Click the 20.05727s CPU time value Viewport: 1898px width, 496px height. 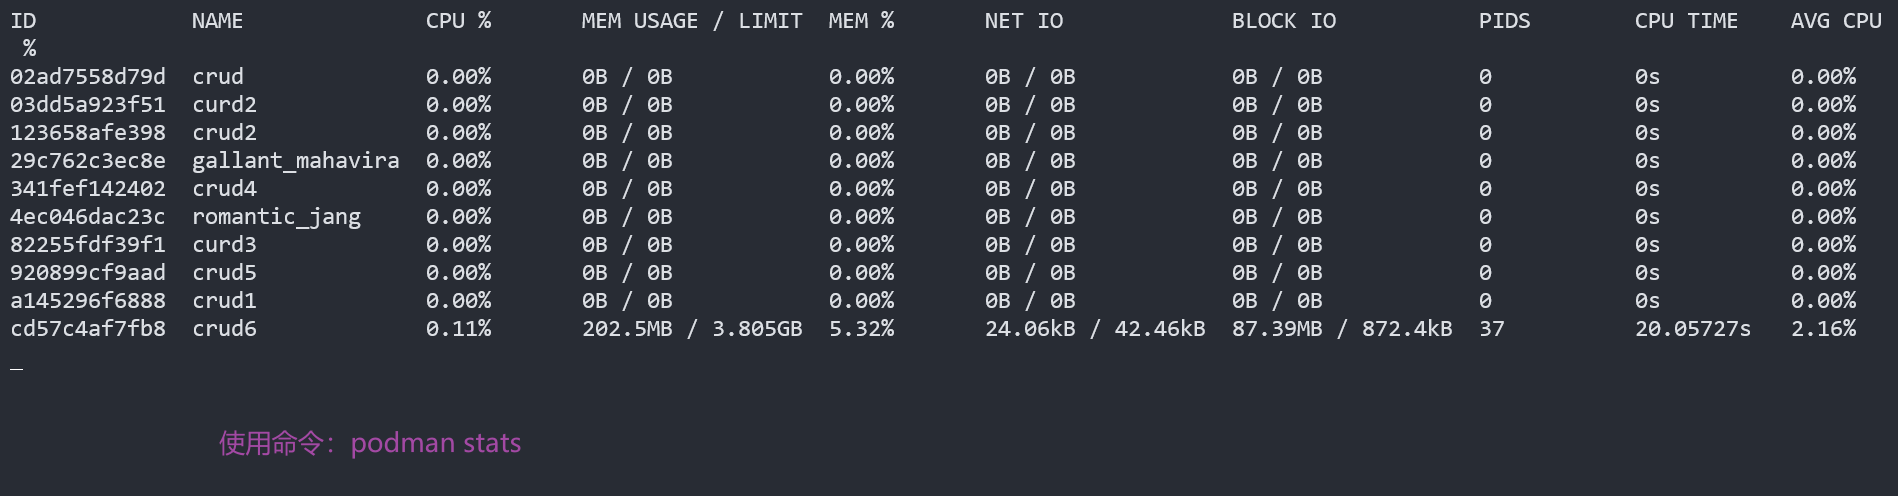coord(1692,329)
